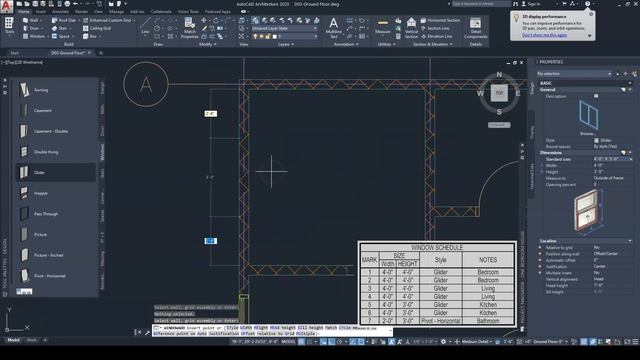Click Don't show me this again link

click(544, 35)
